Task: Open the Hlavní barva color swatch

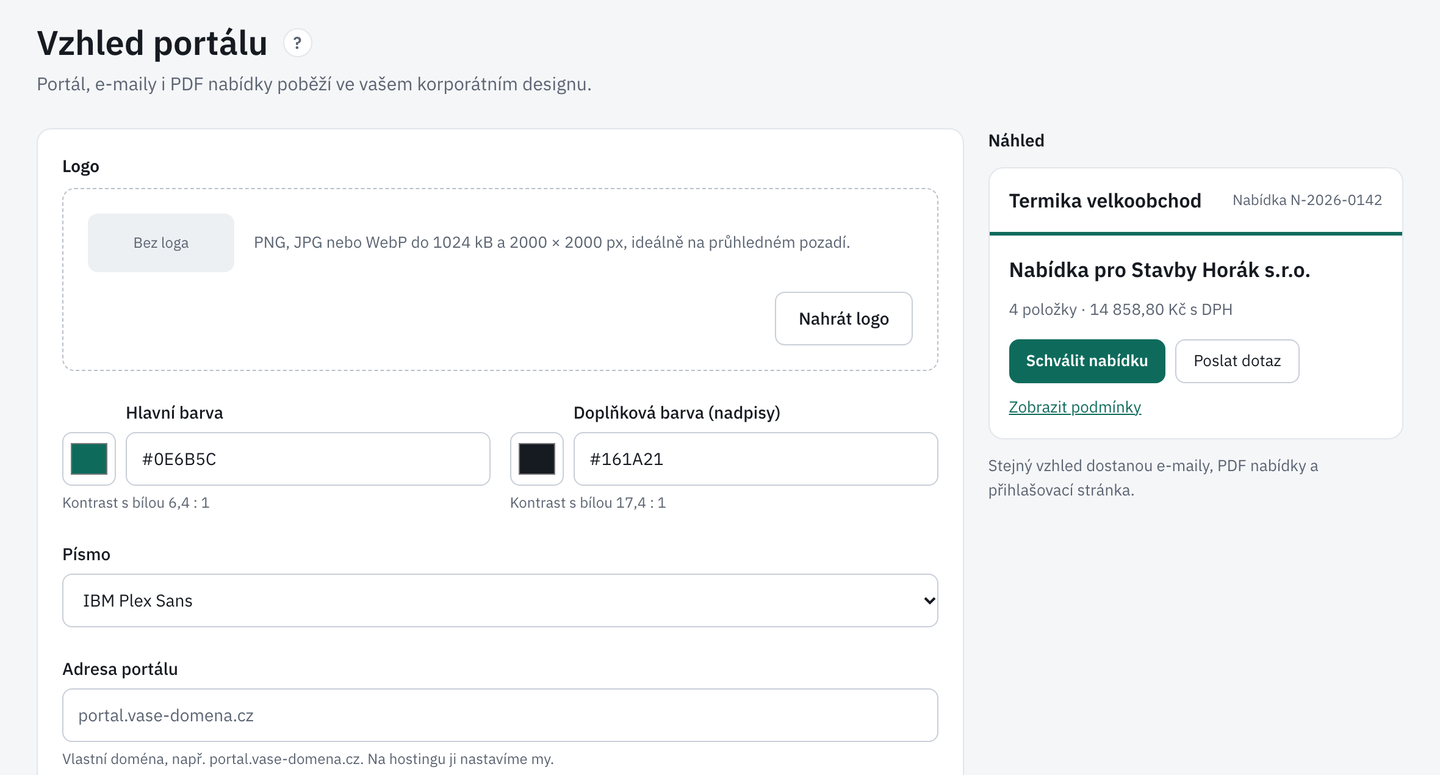Action: [x=89, y=459]
